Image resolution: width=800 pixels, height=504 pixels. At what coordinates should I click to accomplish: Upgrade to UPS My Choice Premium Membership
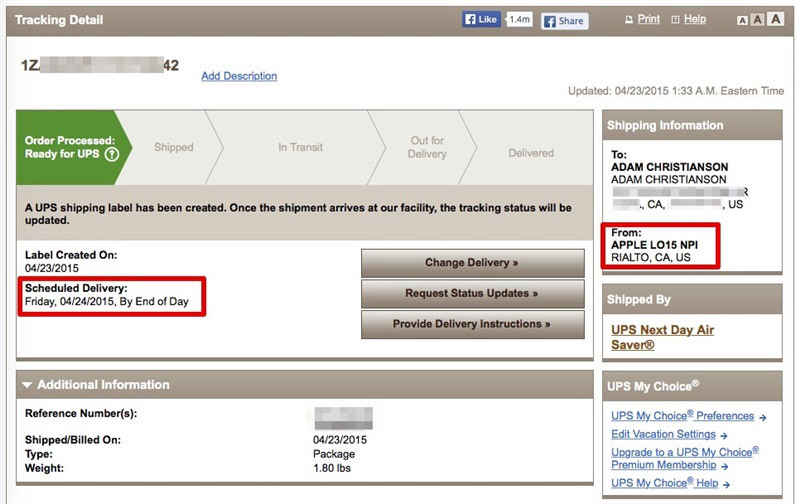point(685,459)
